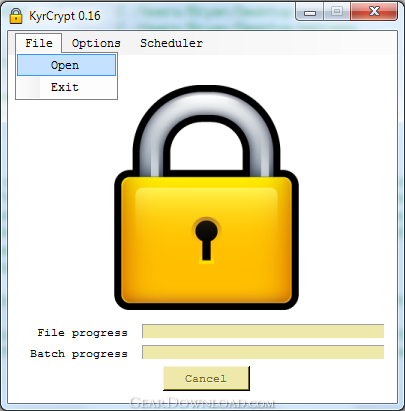Click the Batch progress bar
This screenshot has height=411, width=405.
tap(263, 352)
